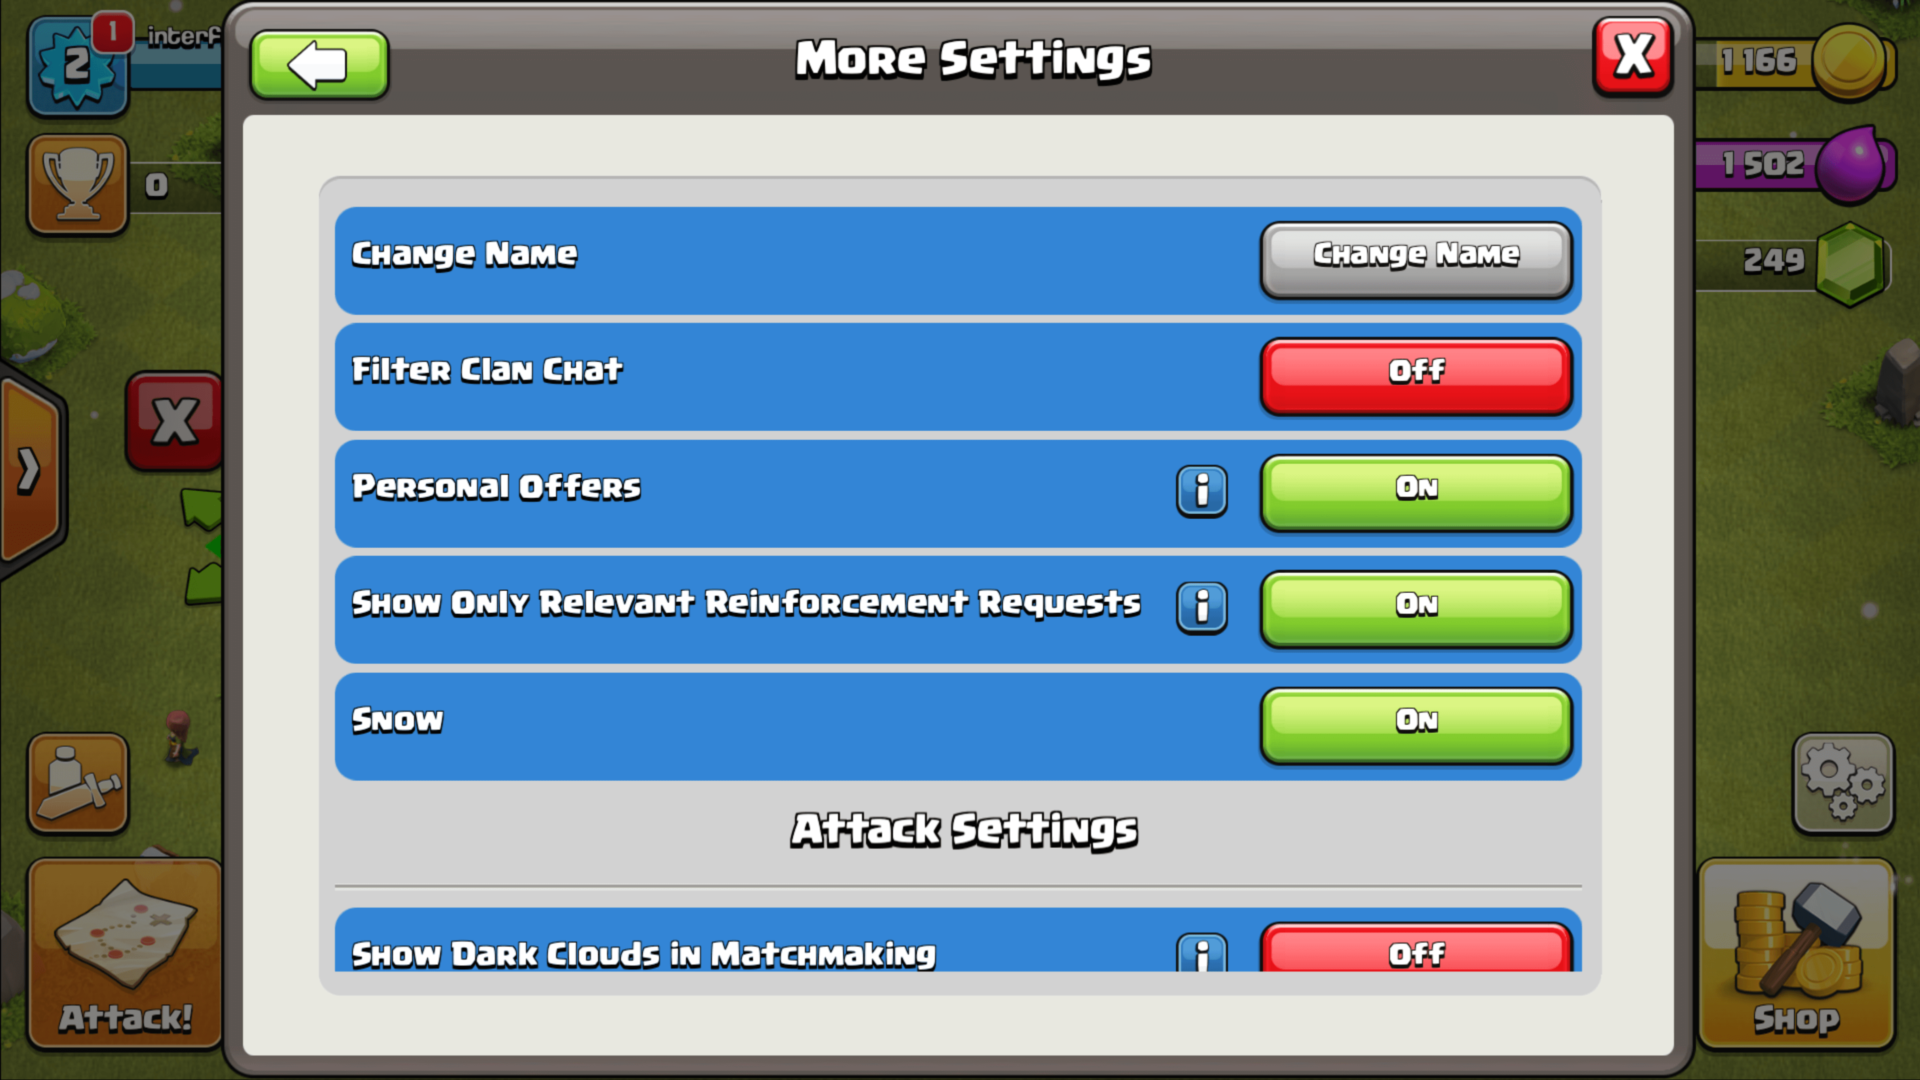1920x1080 pixels.
Task: Tap the Attack! map button
Action: pos(125,954)
